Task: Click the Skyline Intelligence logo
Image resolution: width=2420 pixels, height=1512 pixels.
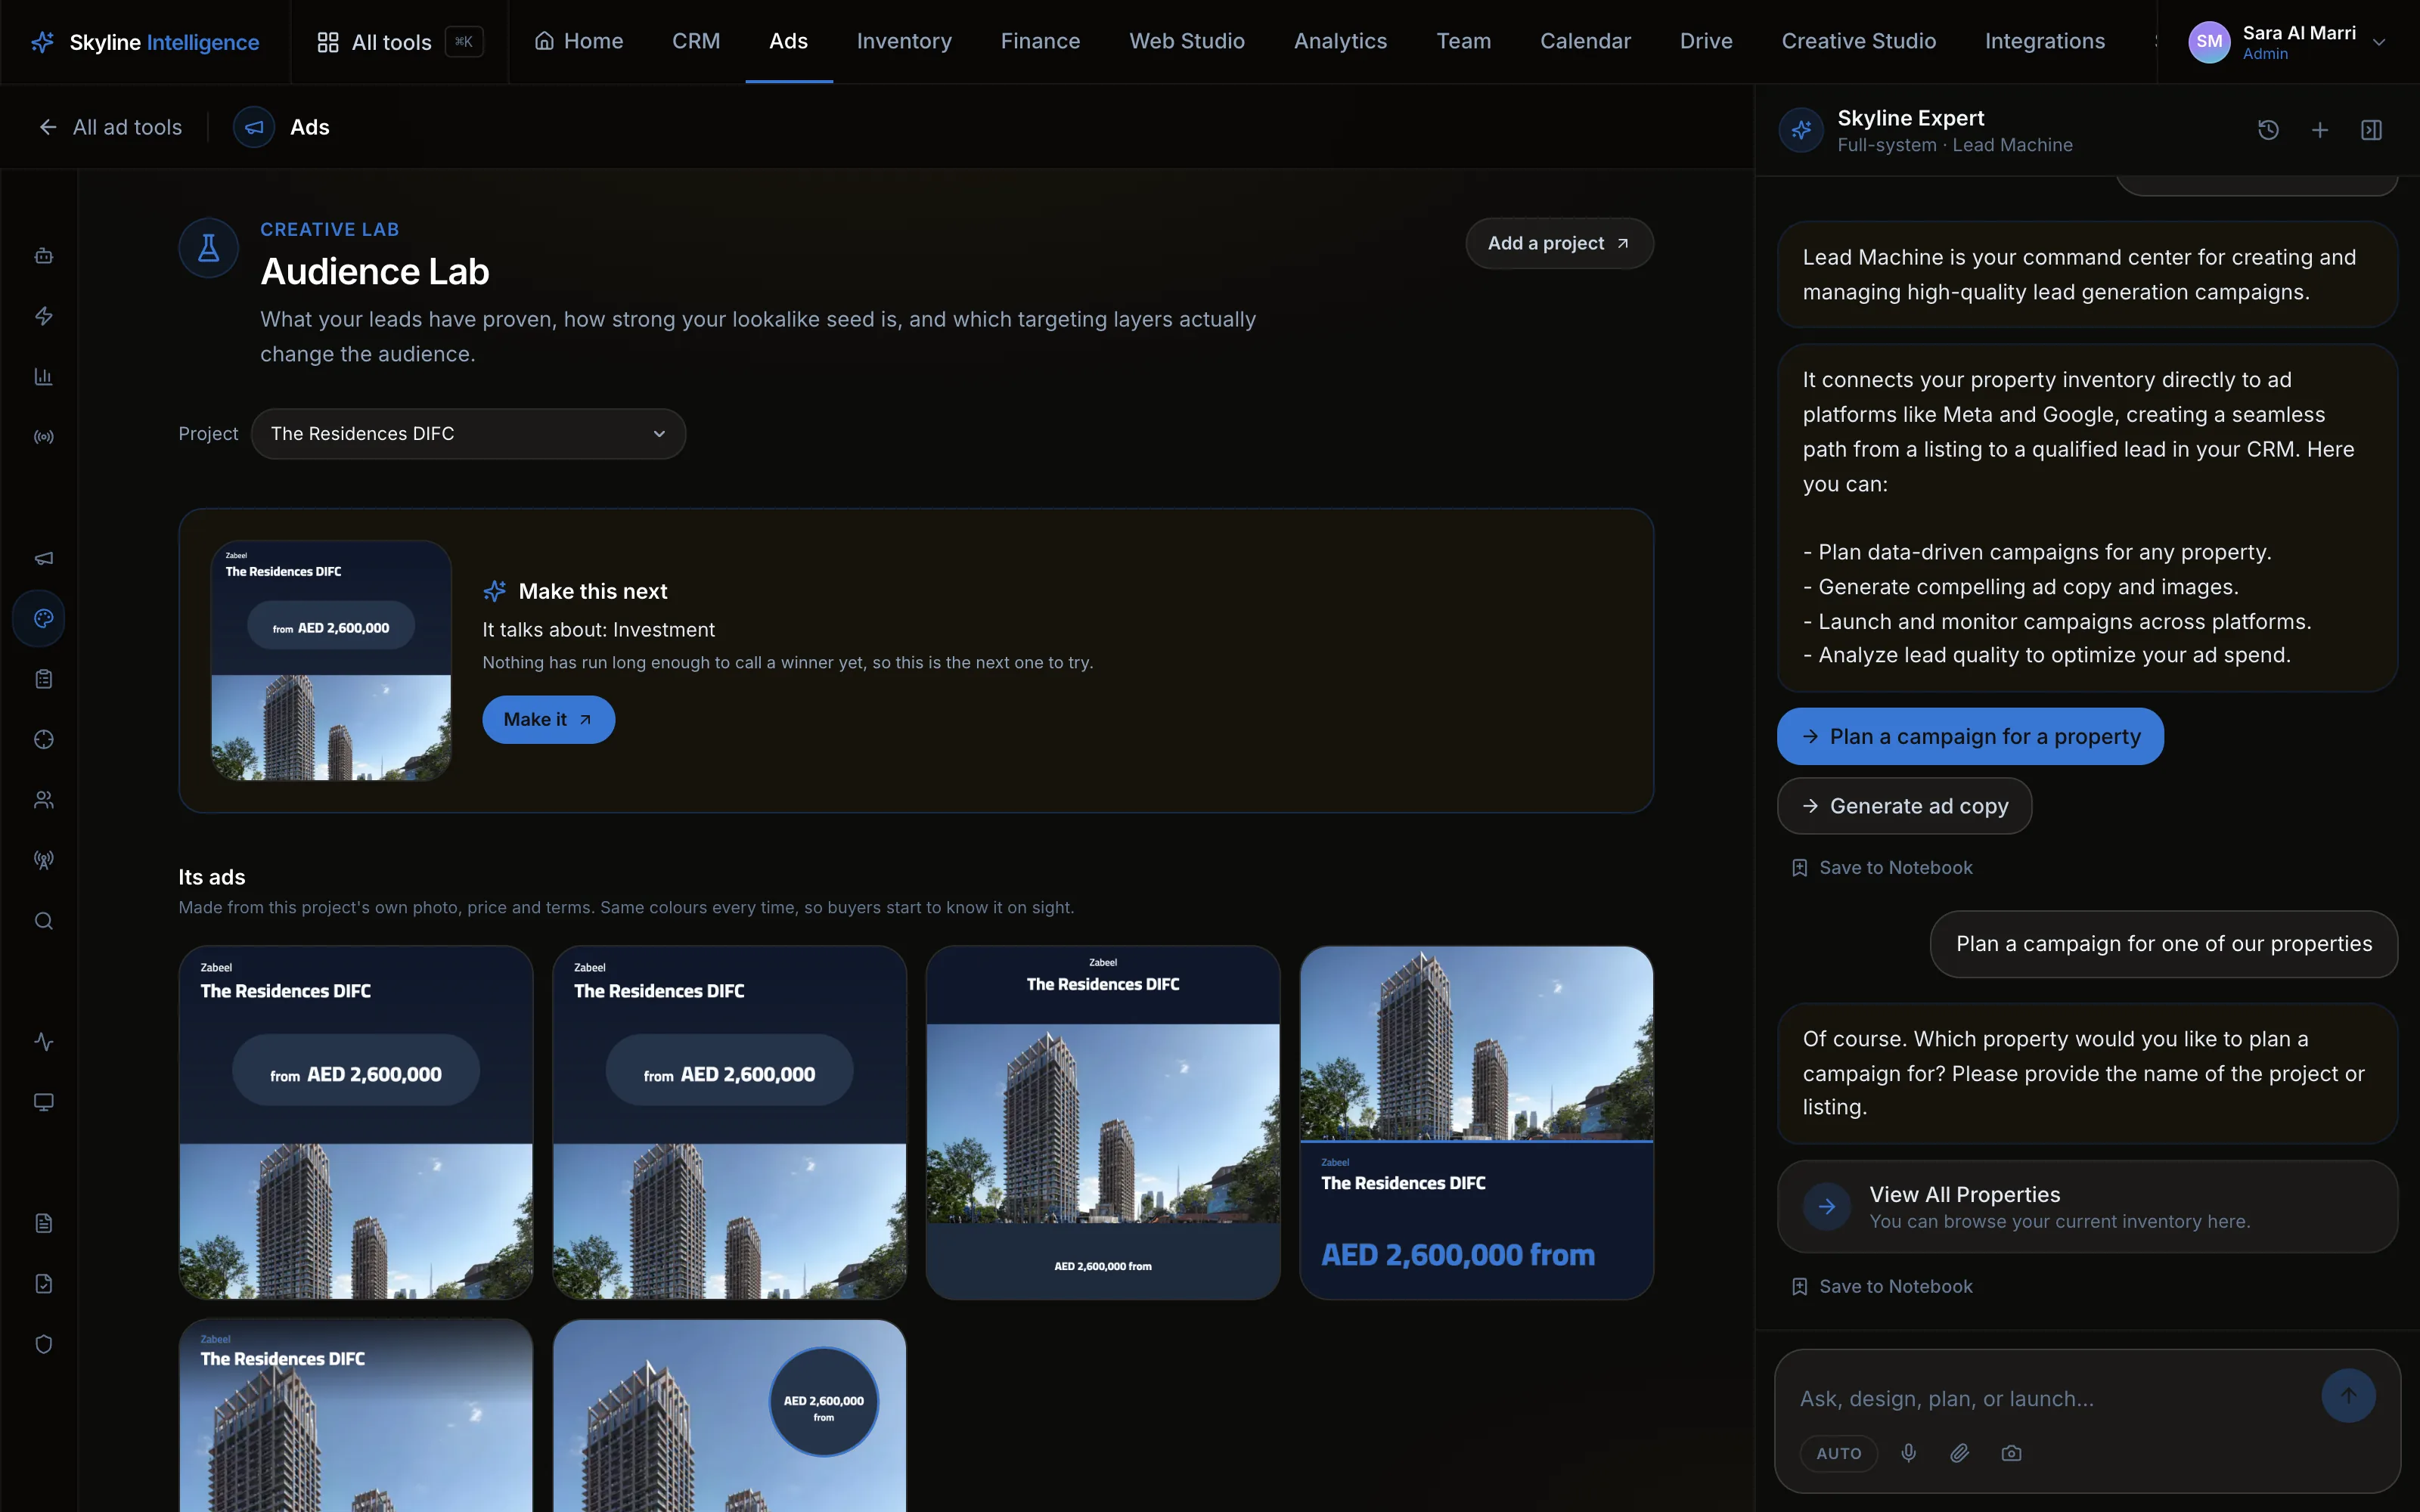Action: [x=146, y=42]
